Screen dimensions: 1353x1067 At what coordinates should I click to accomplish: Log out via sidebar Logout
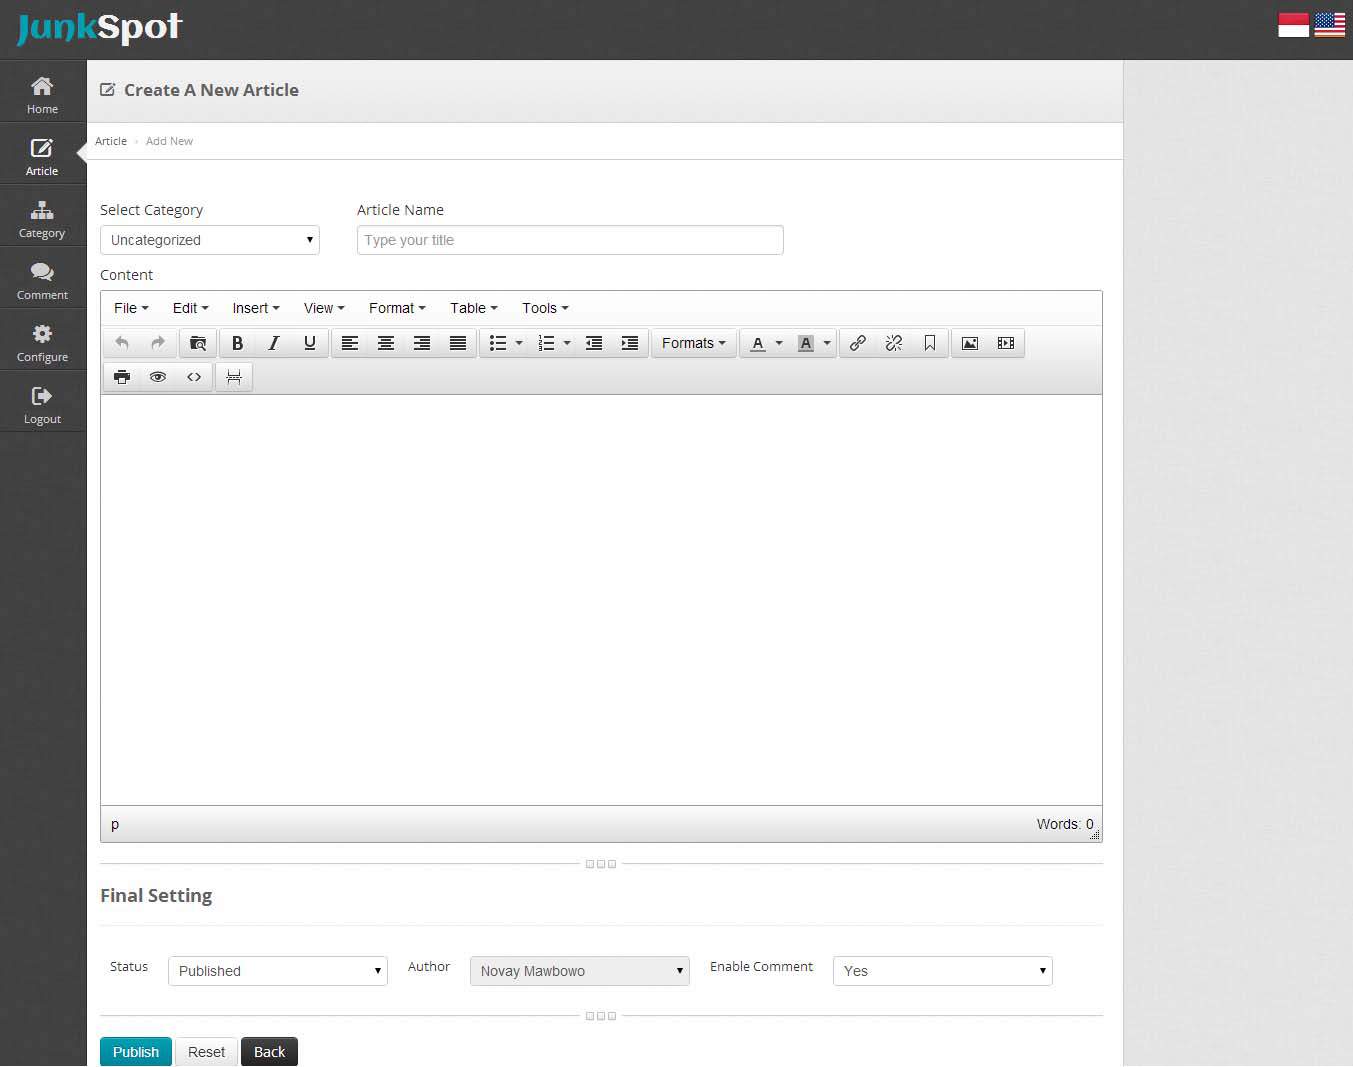tap(42, 405)
